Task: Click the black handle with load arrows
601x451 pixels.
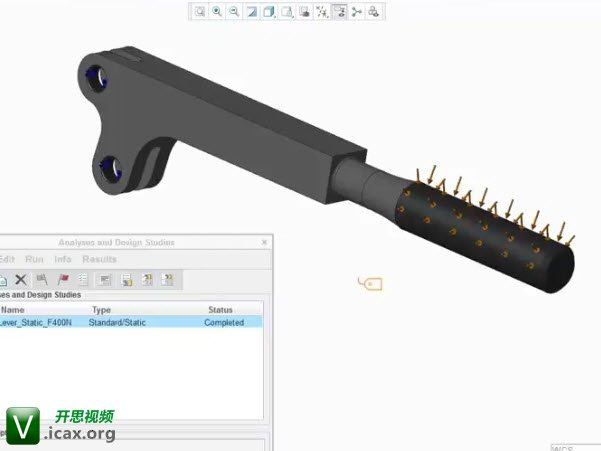Action: [x=486, y=238]
